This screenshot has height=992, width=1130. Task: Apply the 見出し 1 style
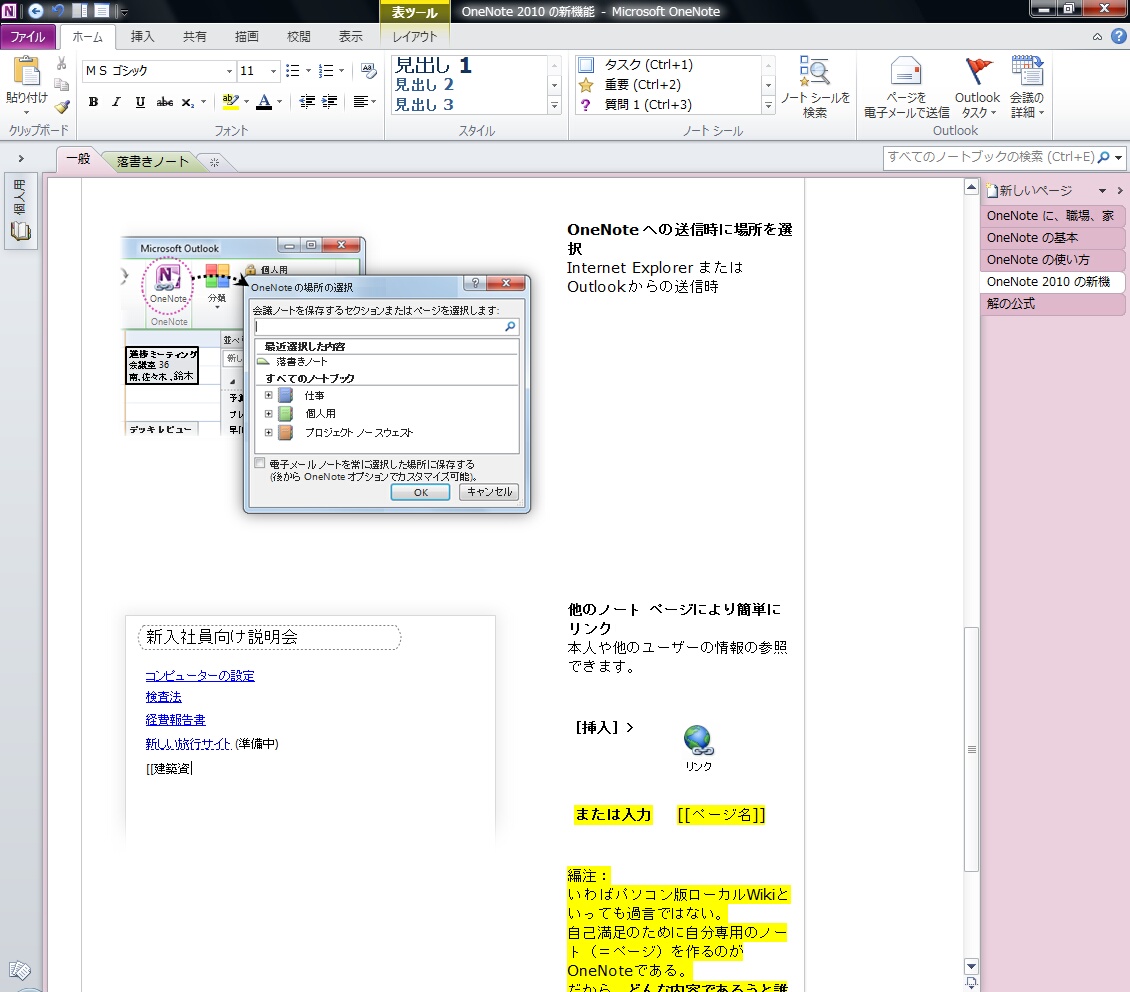[432, 66]
